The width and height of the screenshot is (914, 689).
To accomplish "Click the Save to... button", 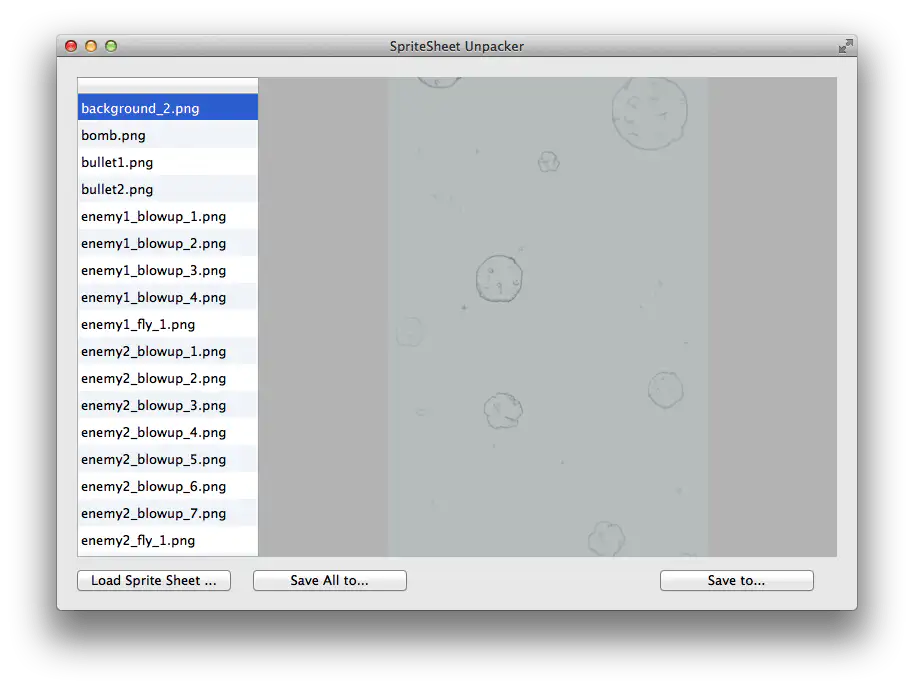I will coord(736,580).
